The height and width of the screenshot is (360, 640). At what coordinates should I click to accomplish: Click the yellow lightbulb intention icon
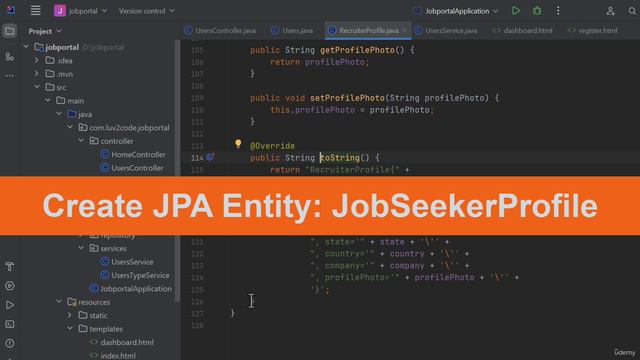(x=238, y=143)
